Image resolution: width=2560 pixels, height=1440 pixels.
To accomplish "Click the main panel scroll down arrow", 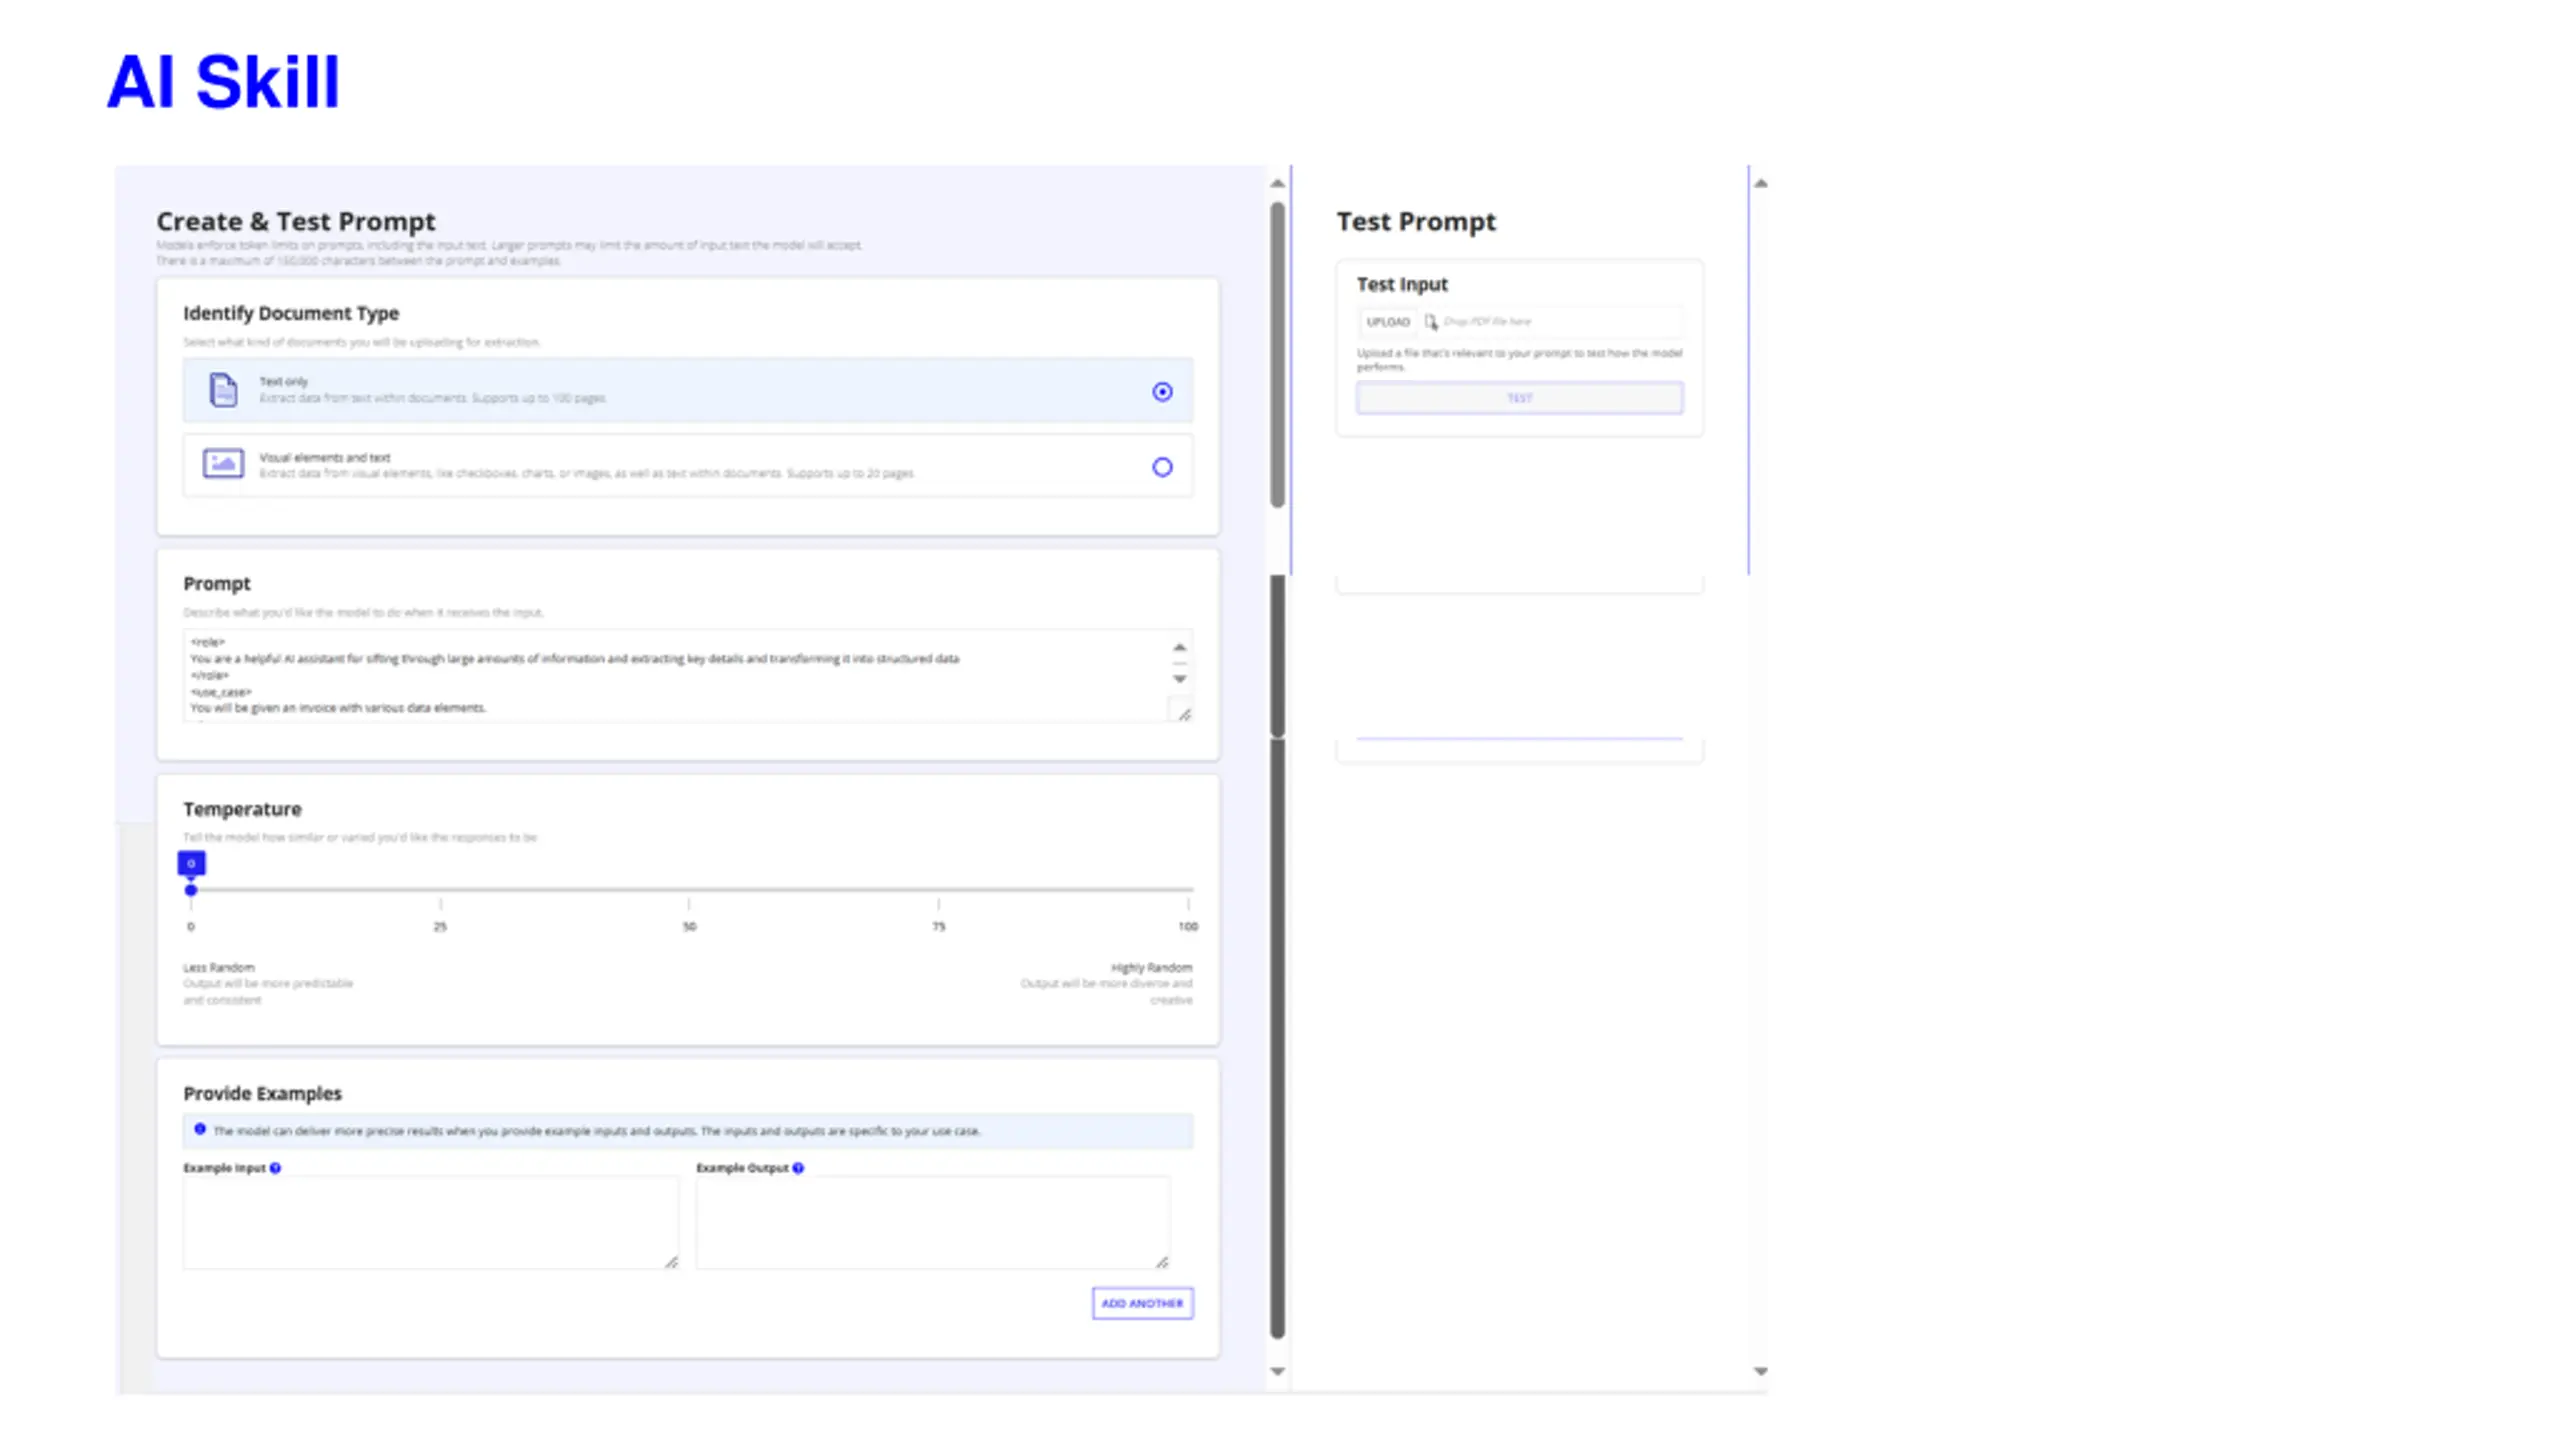I will click(1277, 1371).
